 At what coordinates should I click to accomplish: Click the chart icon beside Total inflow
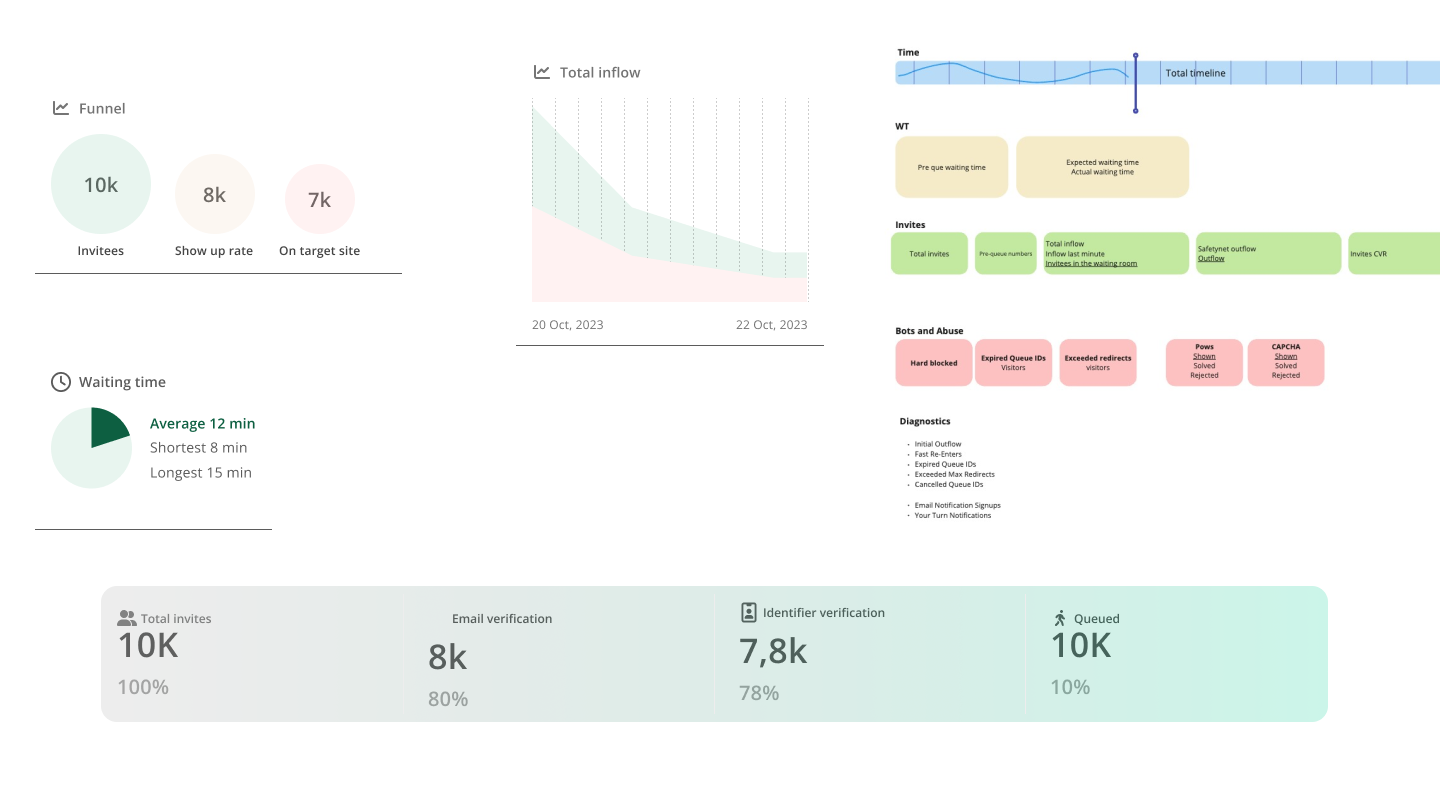[540, 71]
